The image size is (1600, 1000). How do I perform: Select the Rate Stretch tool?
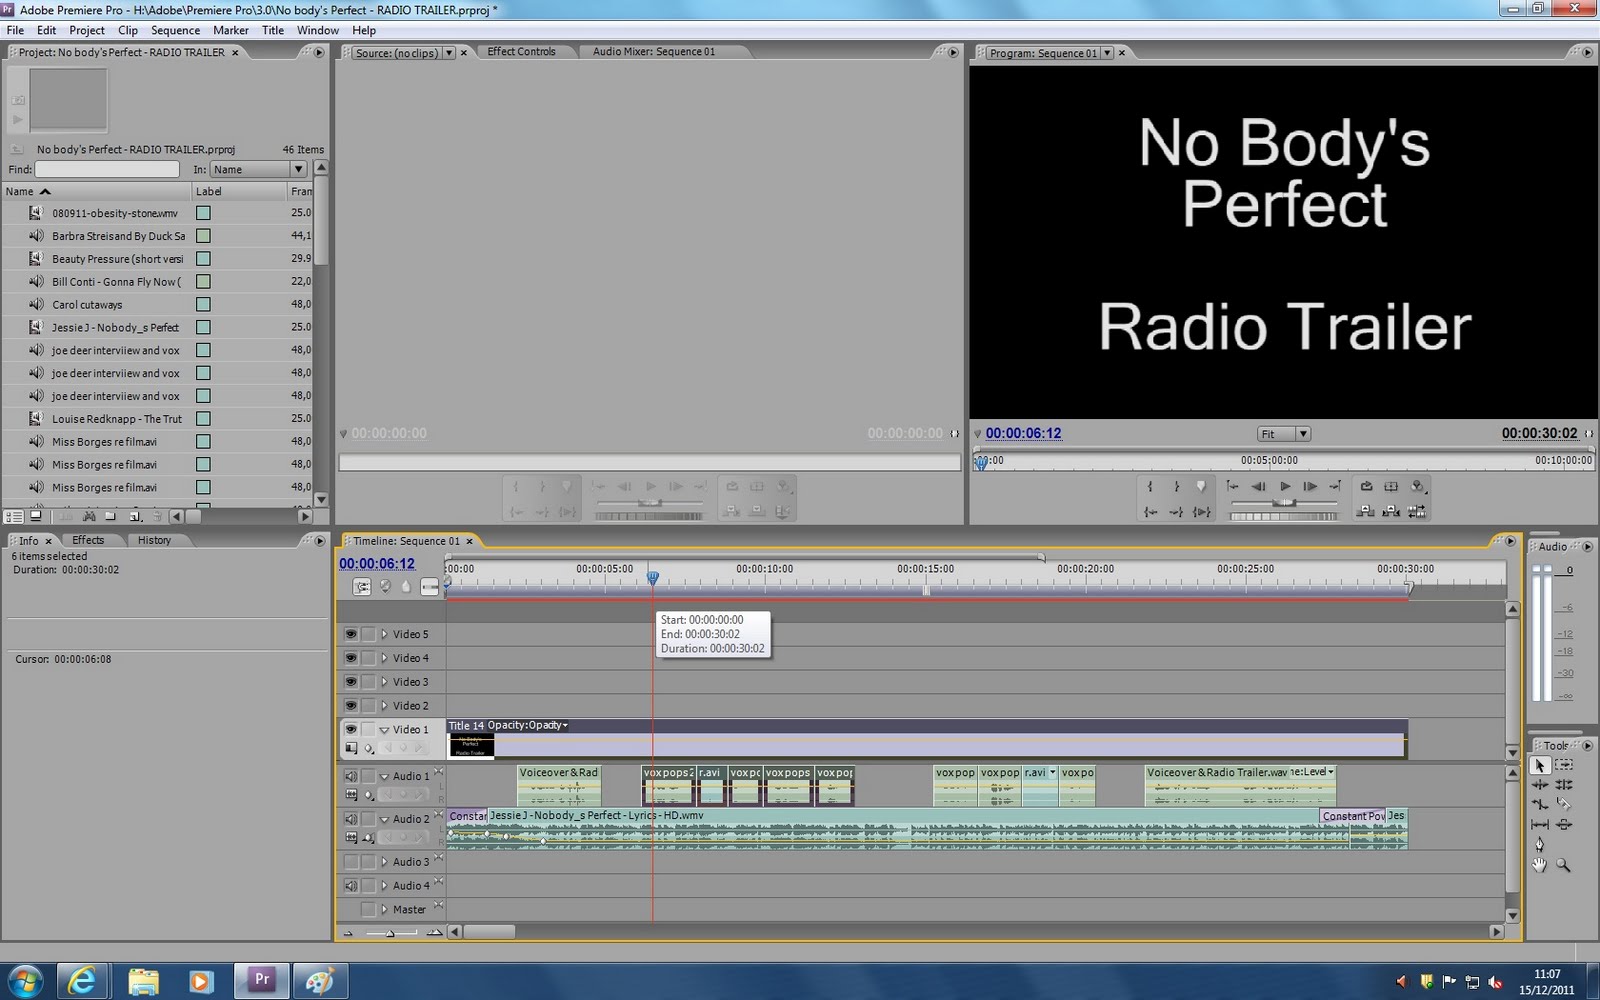click(x=1539, y=804)
